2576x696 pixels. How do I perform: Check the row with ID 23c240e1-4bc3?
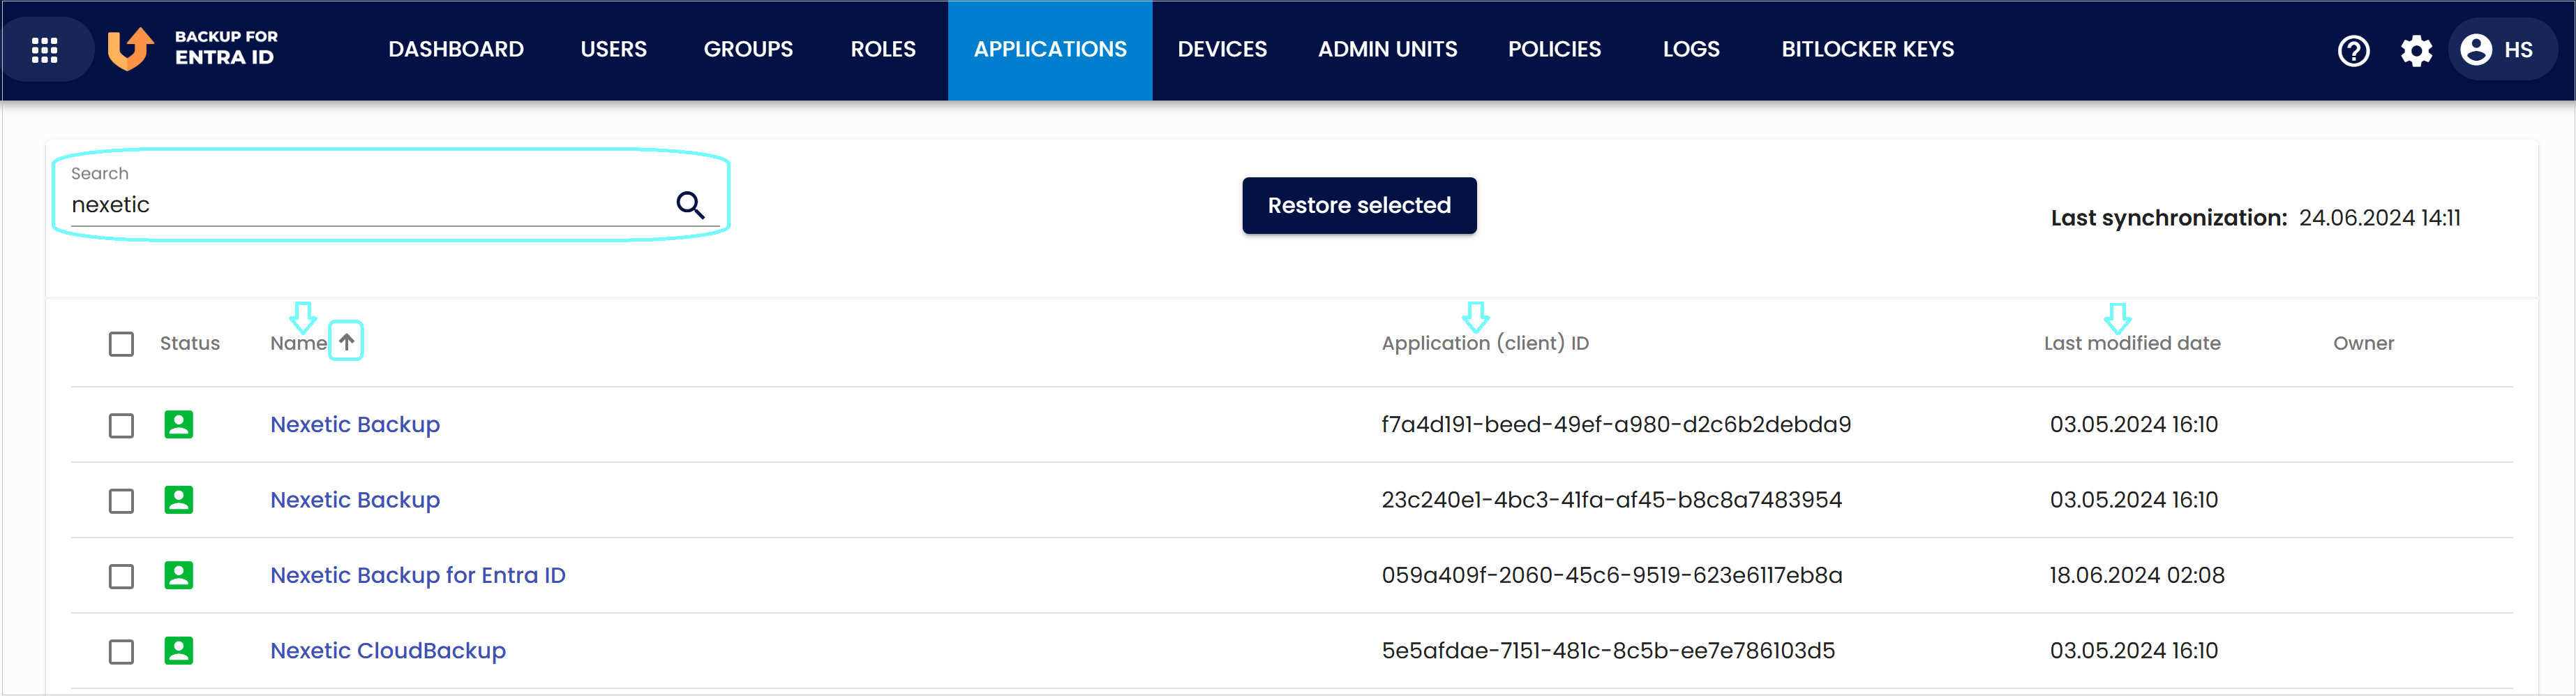coord(121,500)
